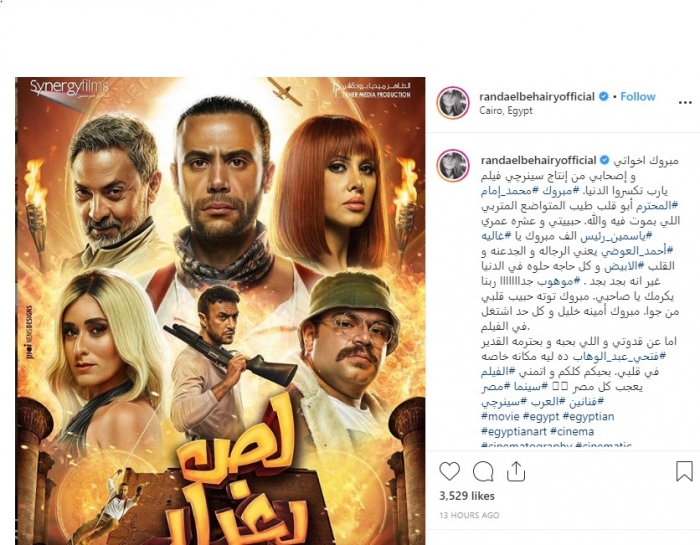Image resolution: width=700 pixels, height=545 pixels.
Task: Open the Cairo, Egypt location link
Action: tap(506, 110)
